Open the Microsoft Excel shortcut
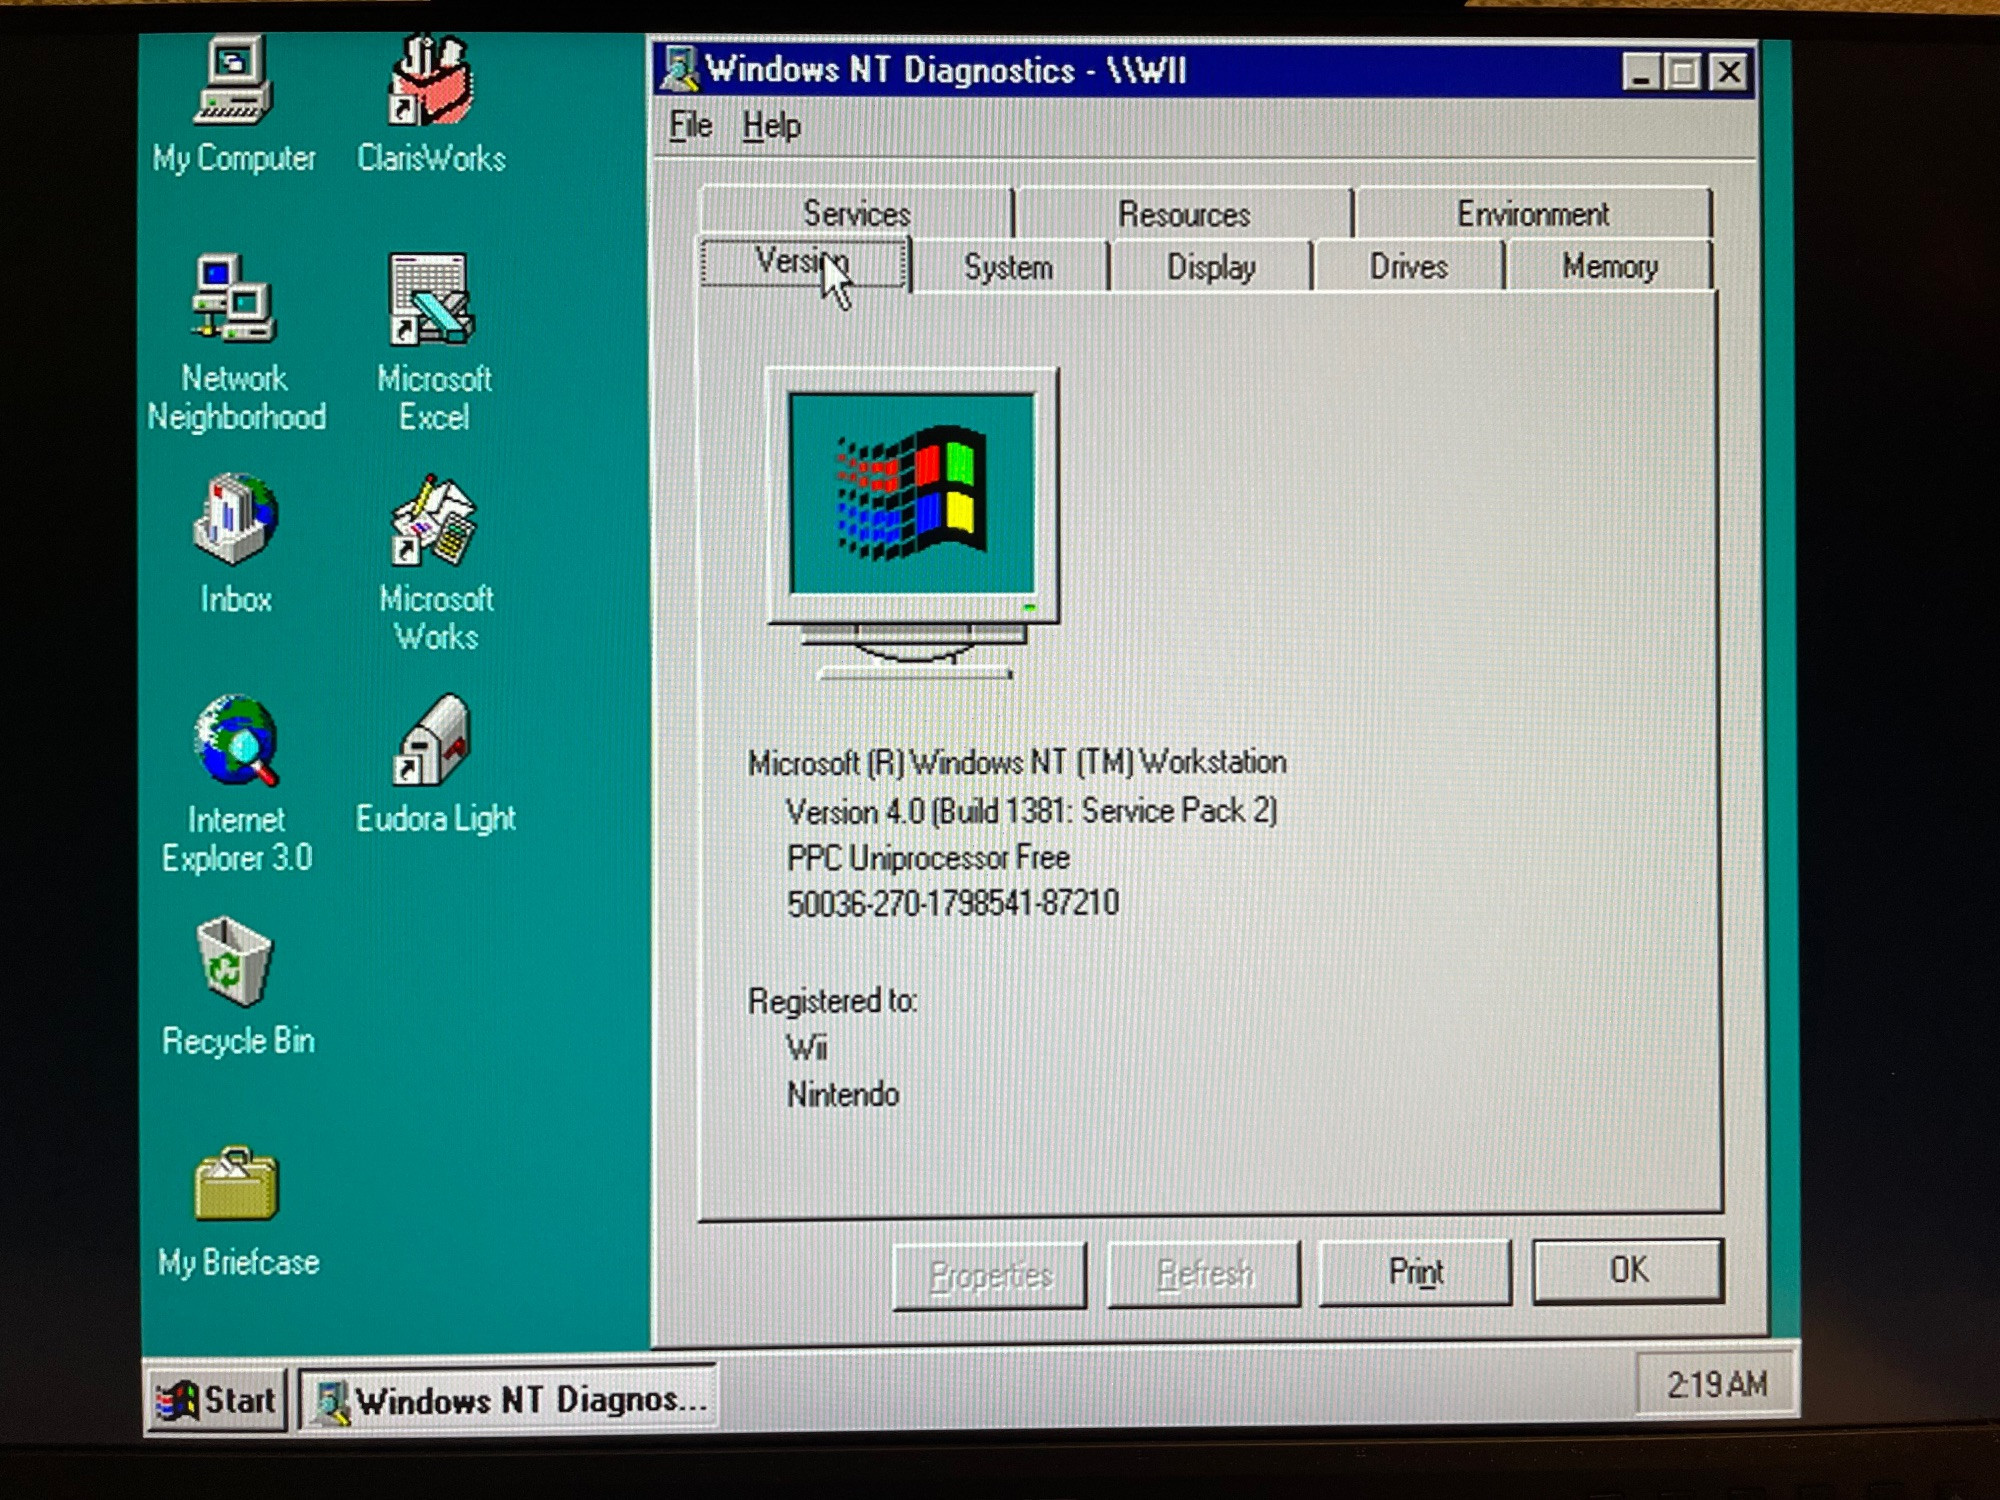Image resolution: width=2000 pixels, height=1500 pixels. [x=432, y=300]
